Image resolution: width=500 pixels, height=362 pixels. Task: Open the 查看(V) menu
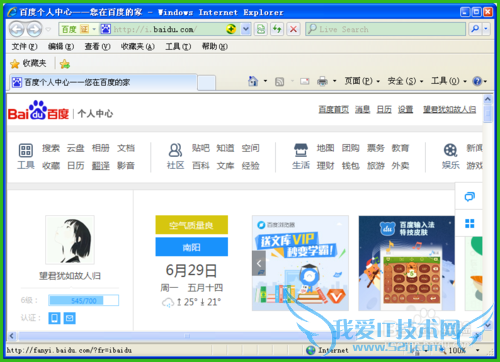pyautogui.click(x=97, y=46)
